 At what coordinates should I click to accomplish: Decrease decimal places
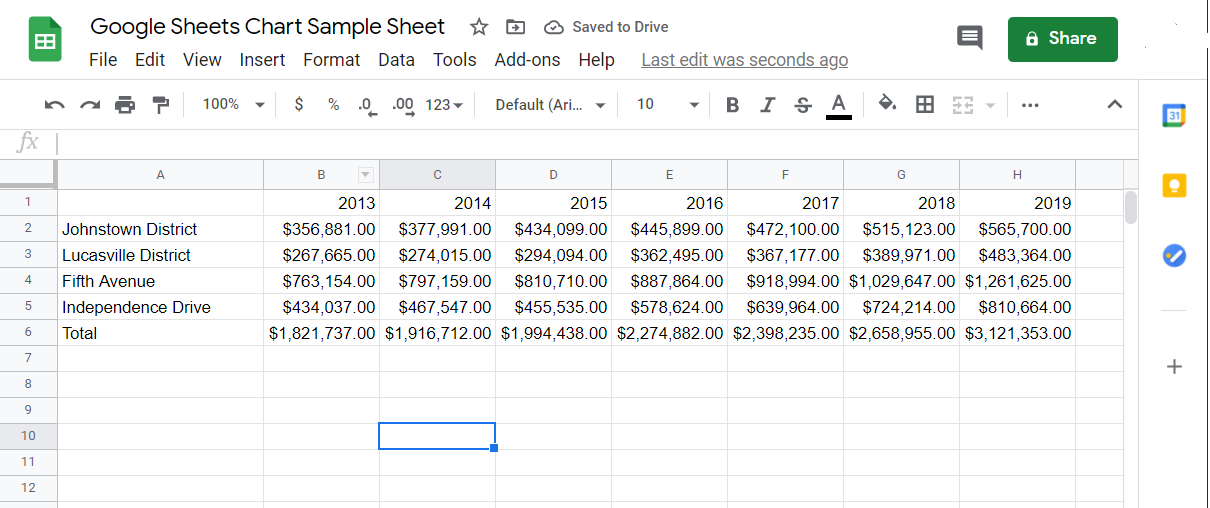pyautogui.click(x=367, y=104)
